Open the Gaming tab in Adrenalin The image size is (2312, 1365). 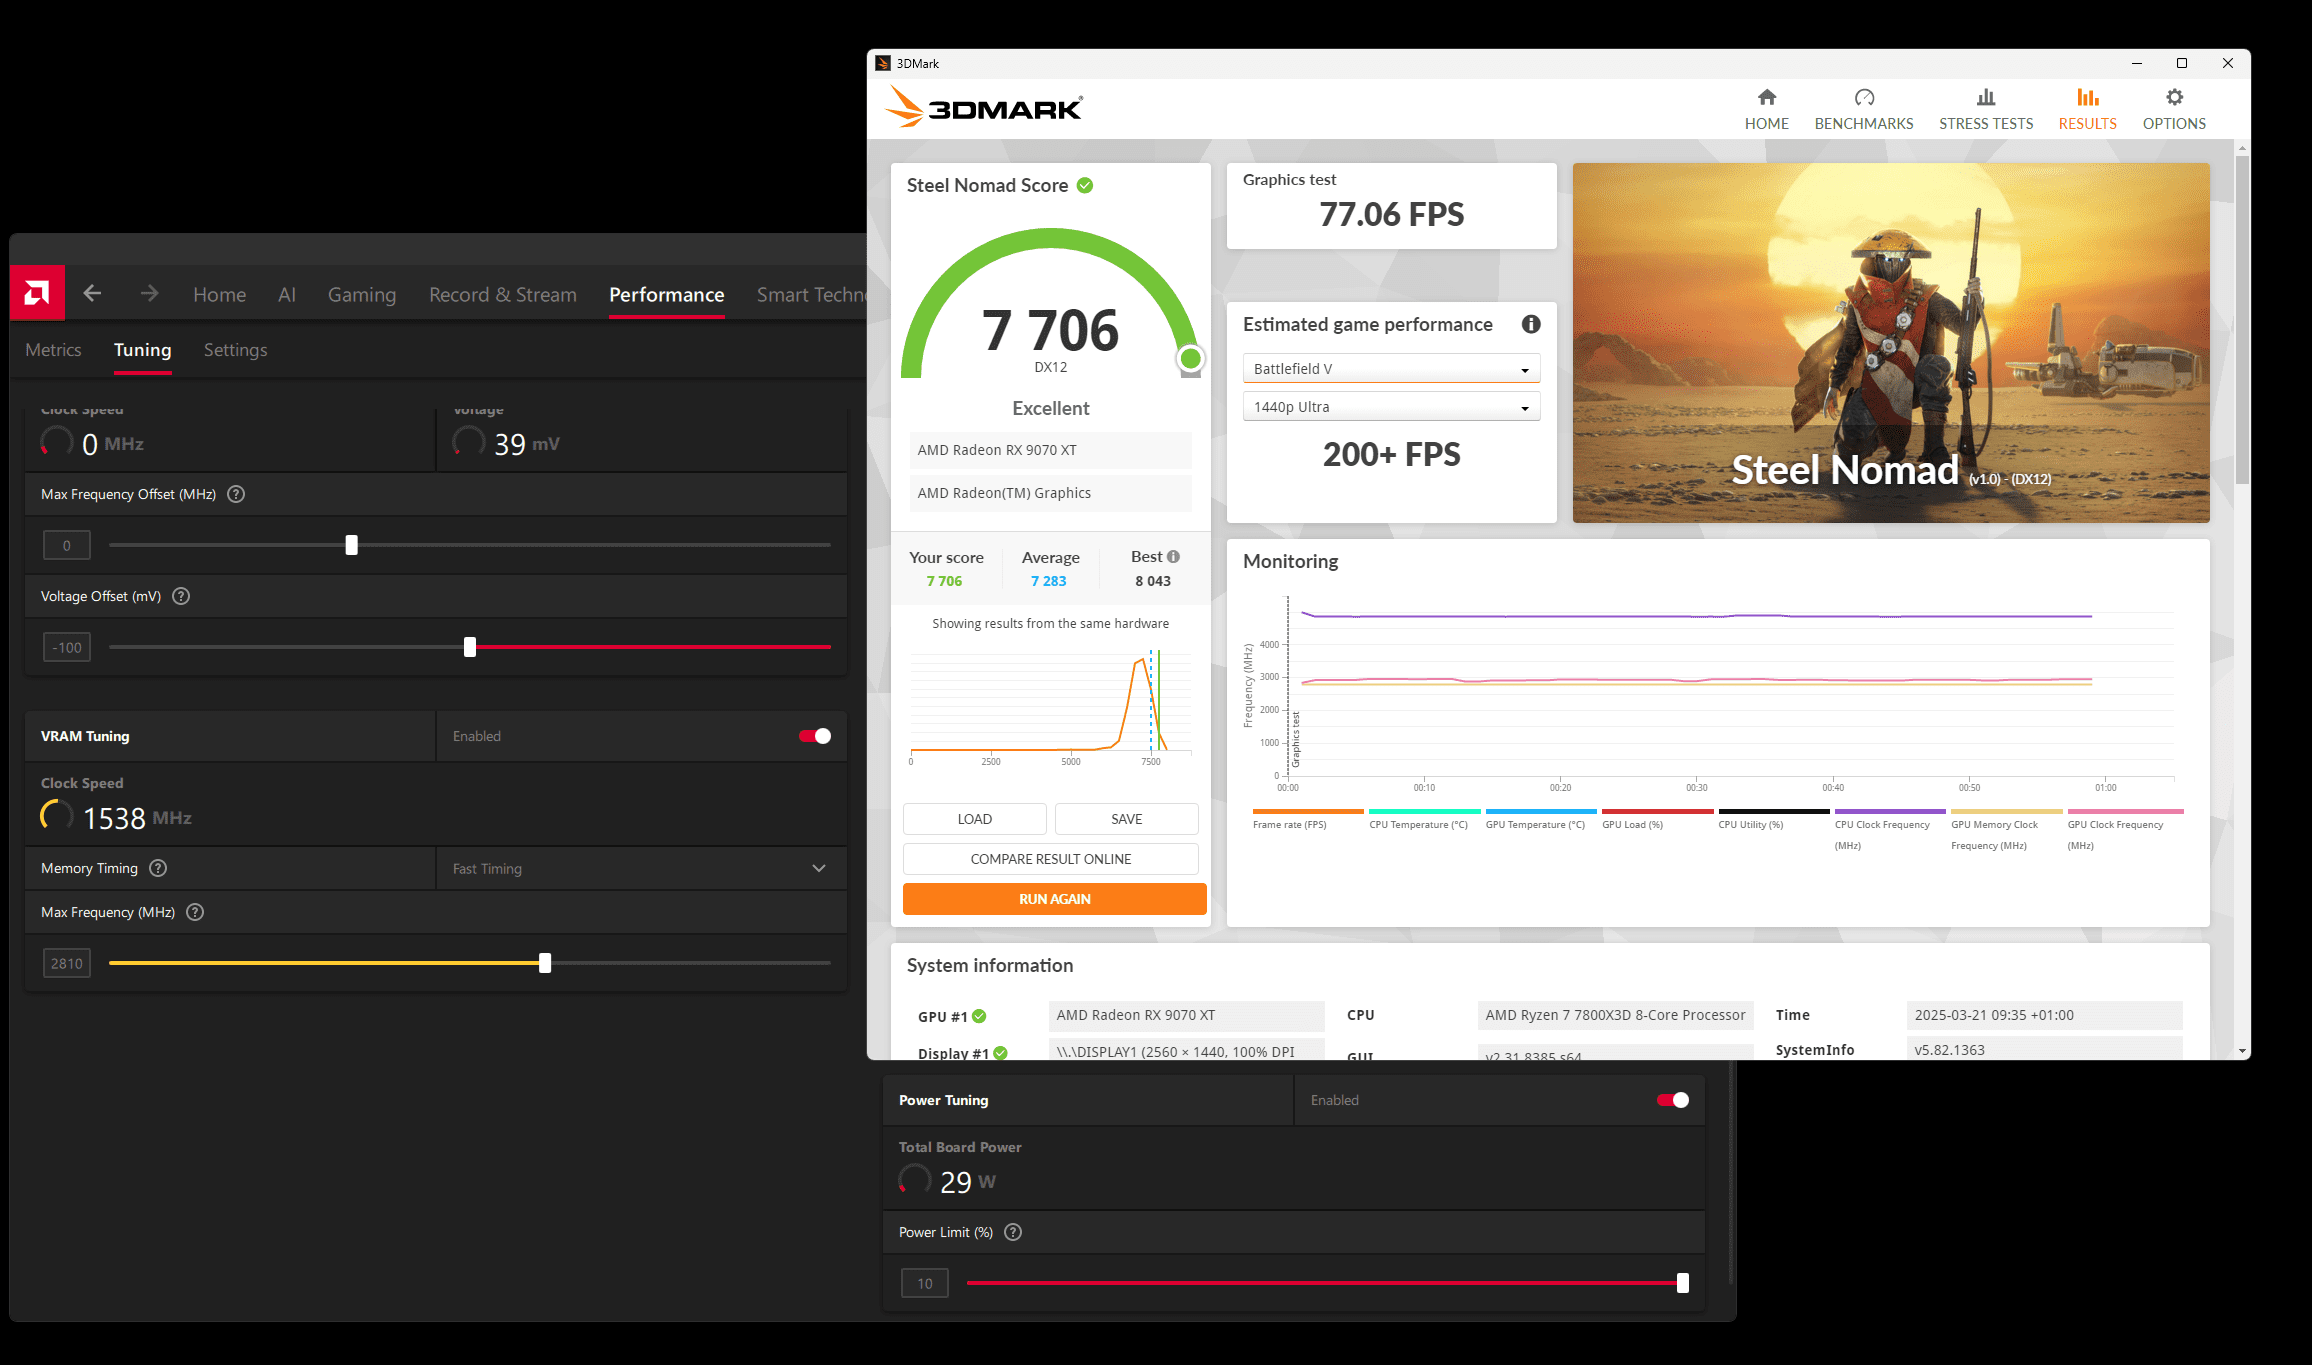tap(362, 294)
